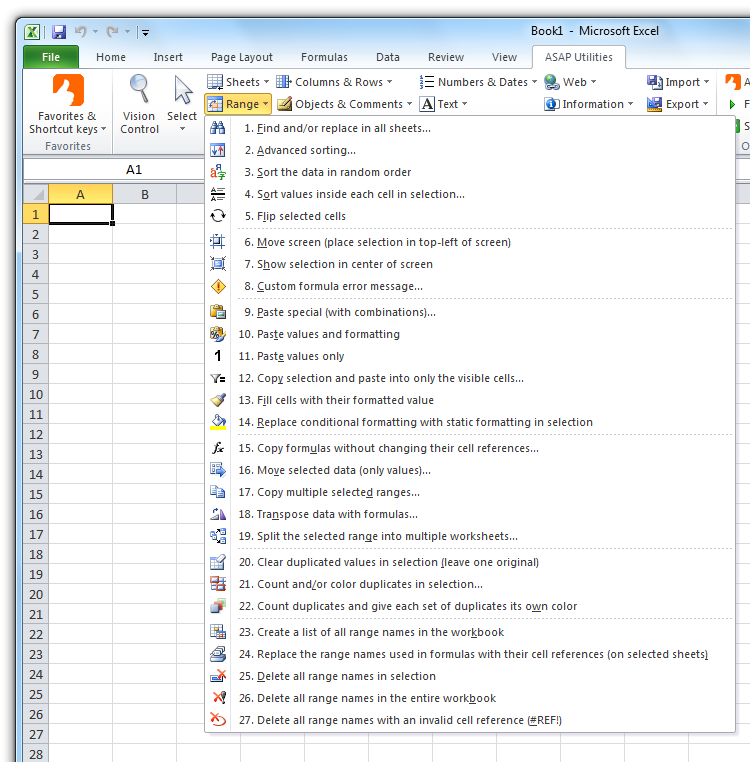Click cell A1 in the worksheet
This screenshot has width=750, height=762.
[x=80, y=214]
